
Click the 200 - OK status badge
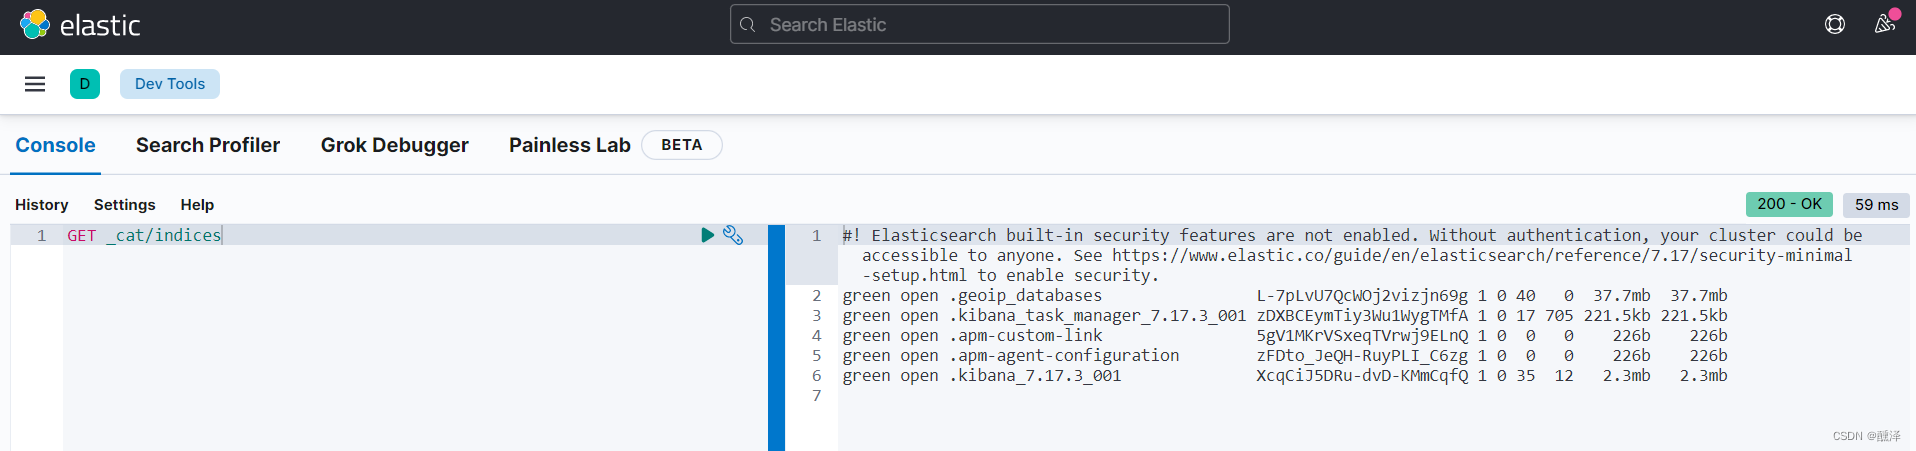point(1790,204)
